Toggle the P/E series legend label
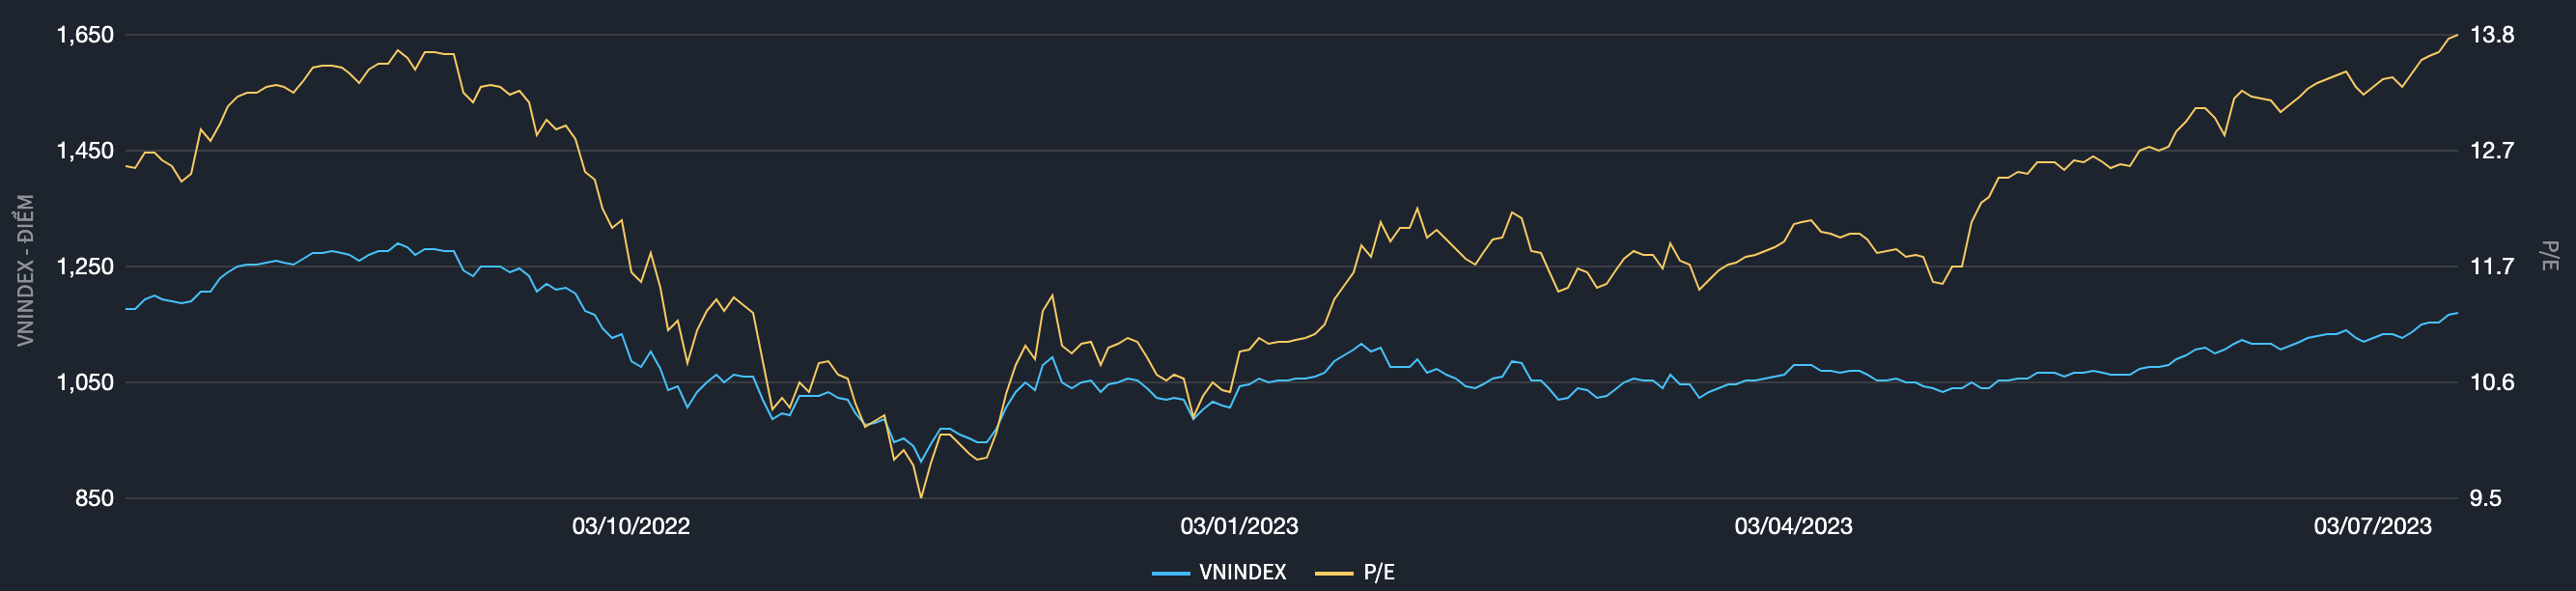 click(1378, 572)
